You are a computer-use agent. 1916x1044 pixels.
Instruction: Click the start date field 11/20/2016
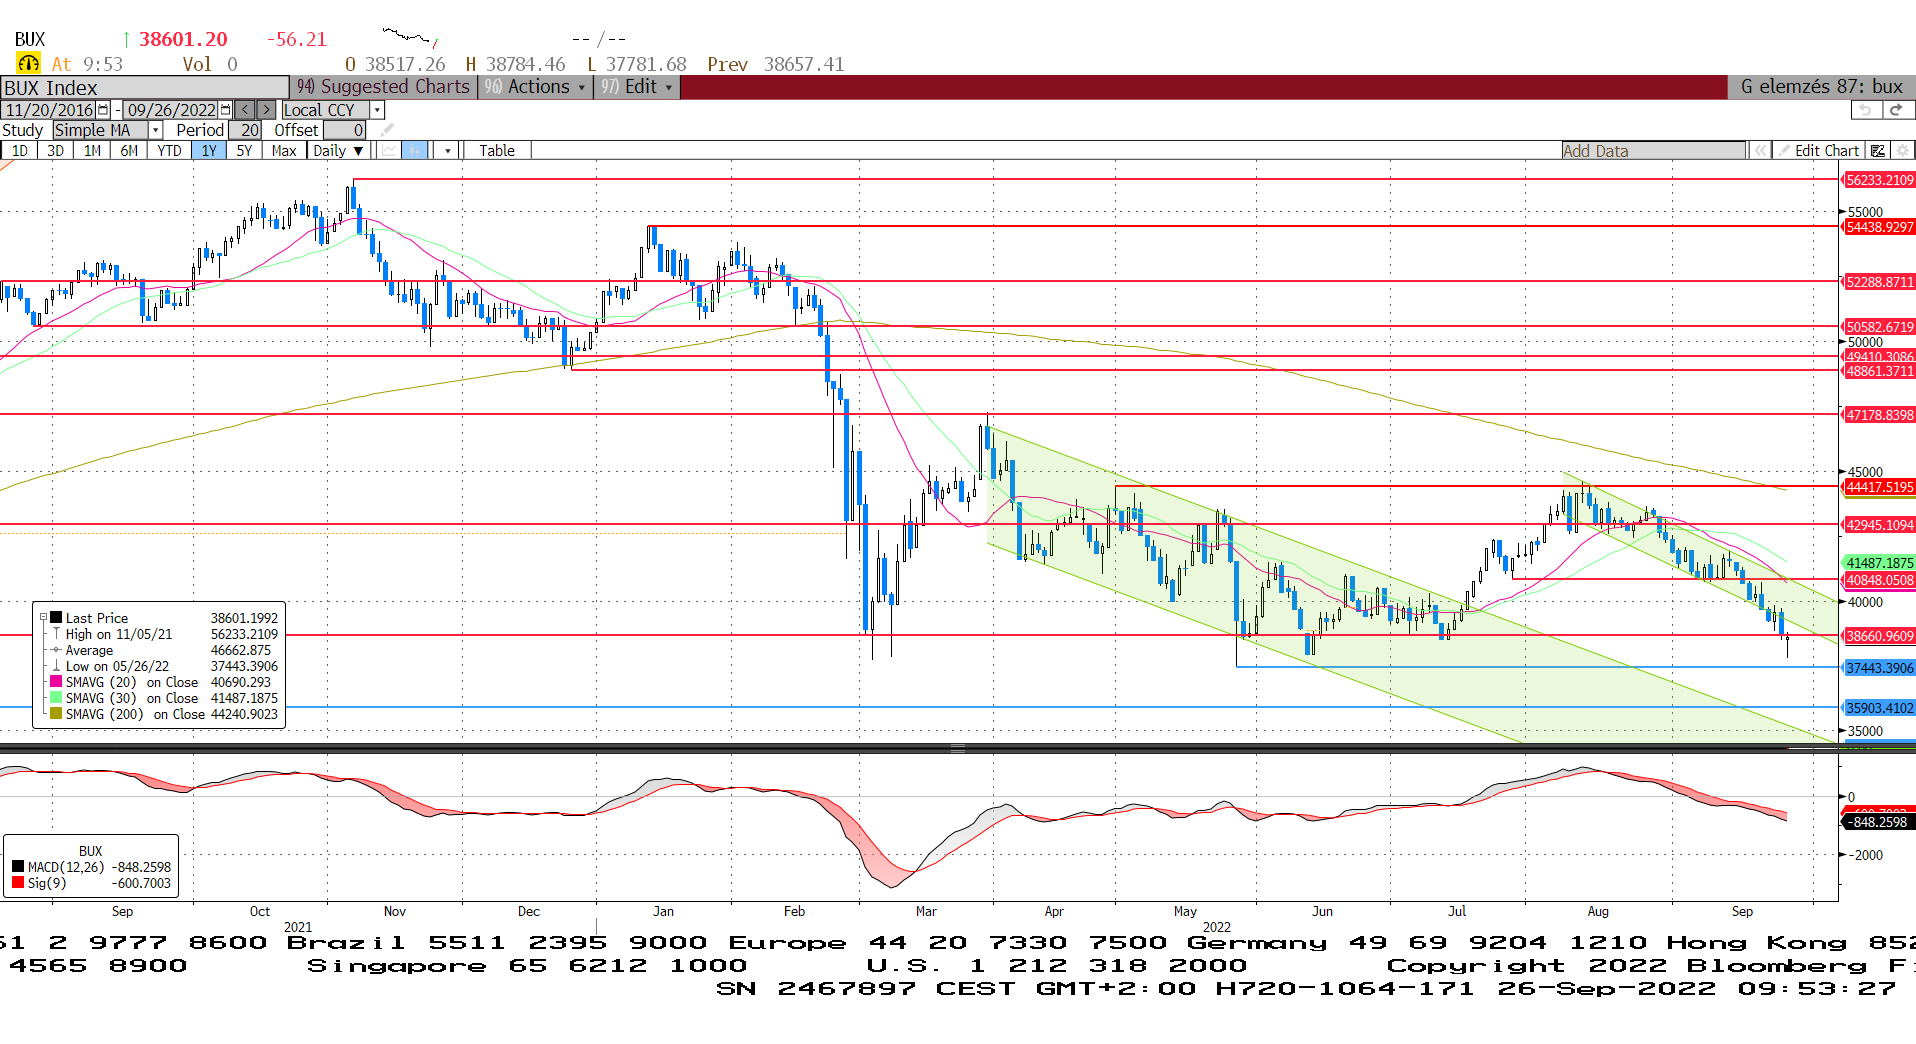click(49, 110)
